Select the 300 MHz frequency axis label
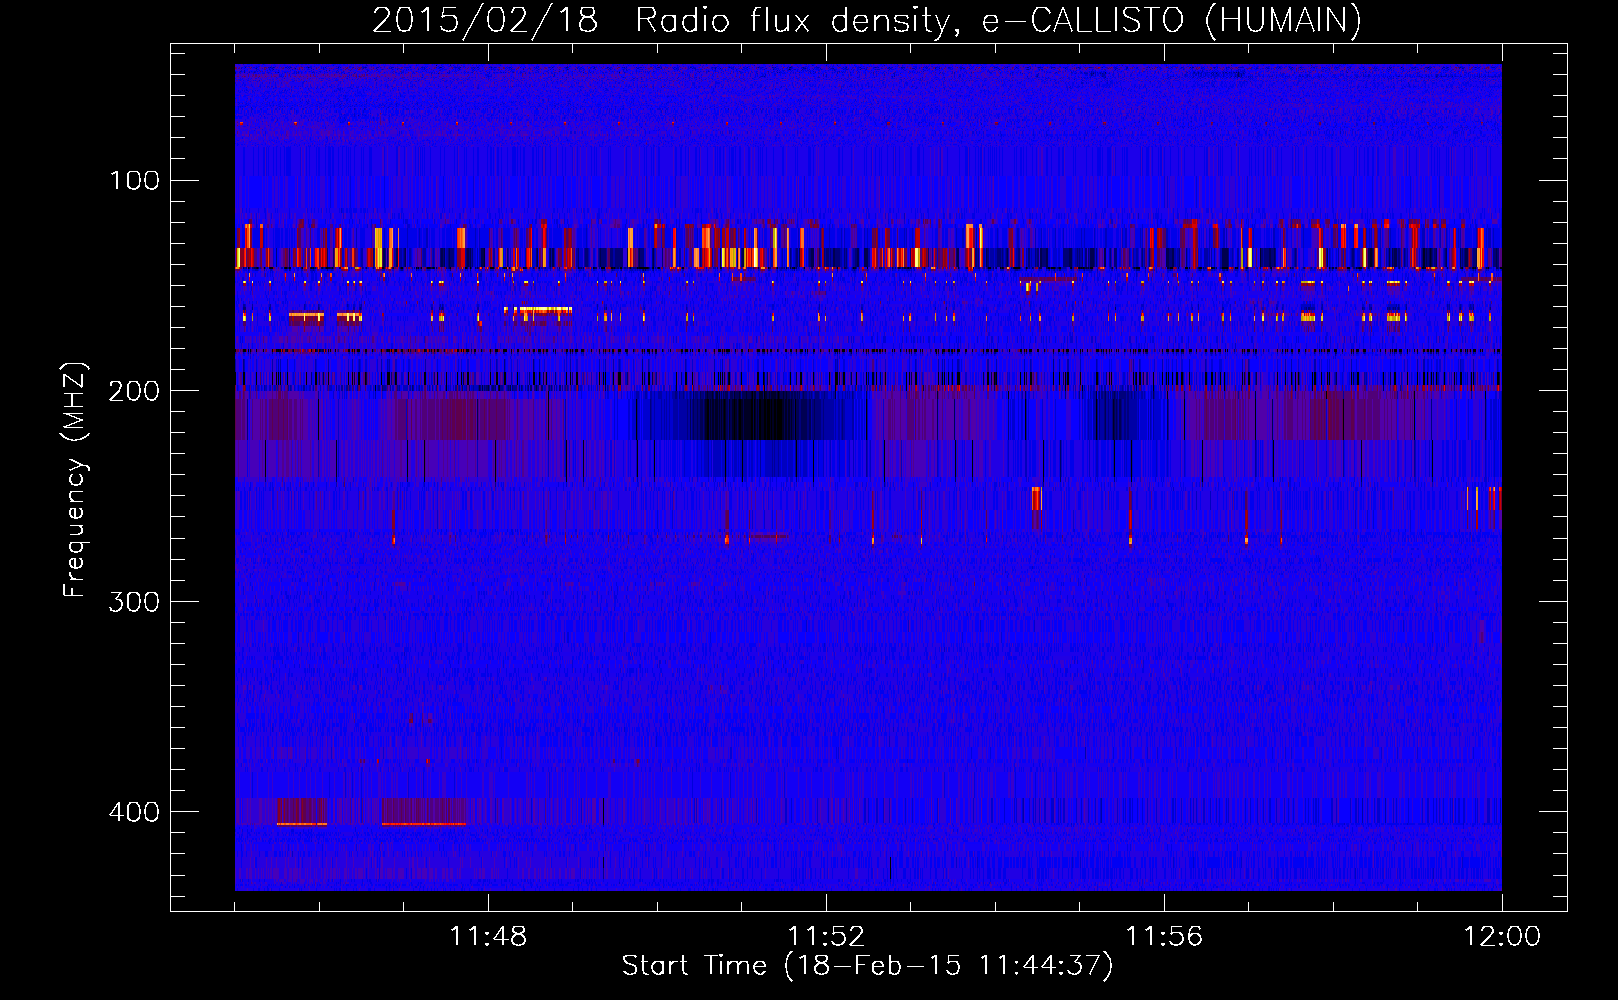The width and height of the screenshot is (1618, 1000). [135, 601]
